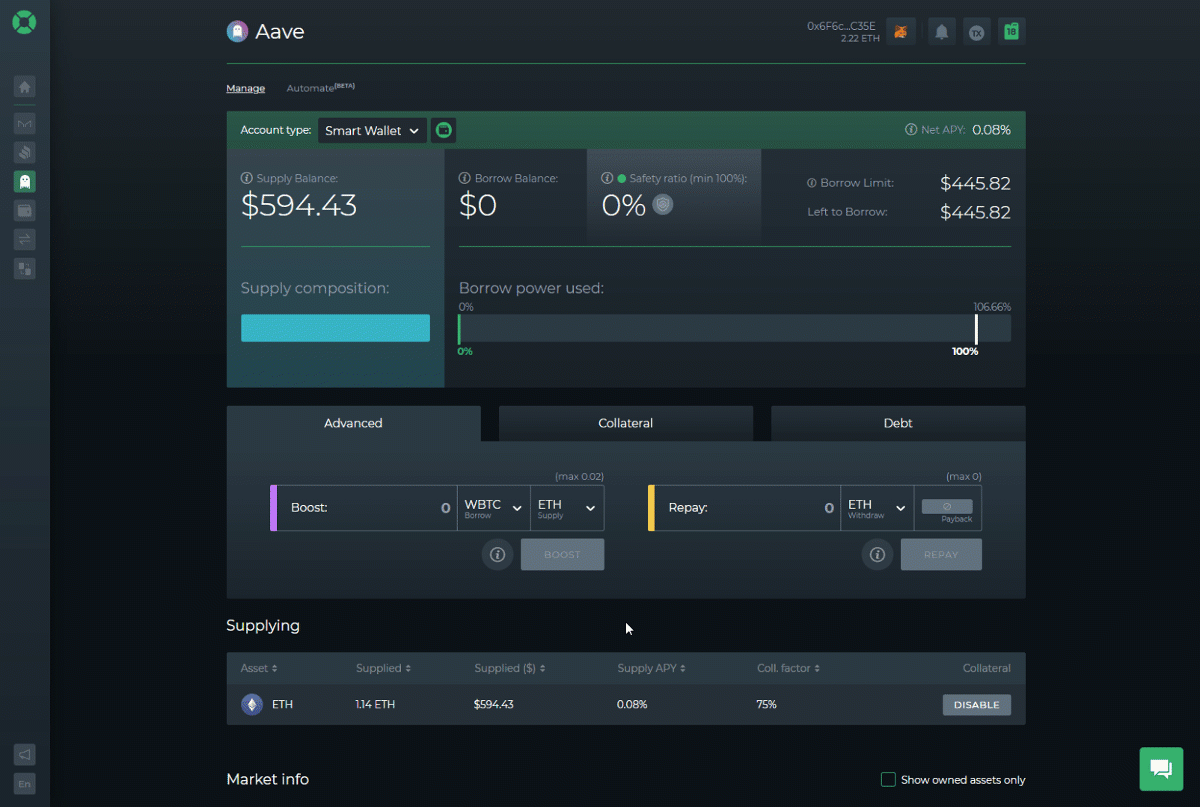Click the Safety ratio info icon
This screenshot has width=1200, height=807.
[x=607, y=178]
